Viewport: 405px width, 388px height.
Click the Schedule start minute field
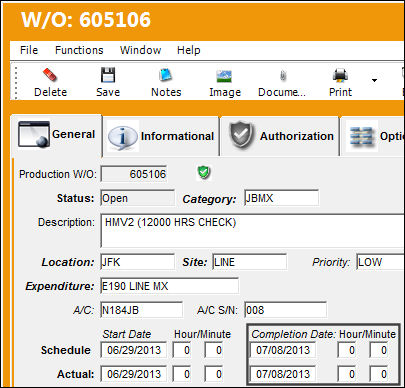pyautogui.click(x=214, y=350)
